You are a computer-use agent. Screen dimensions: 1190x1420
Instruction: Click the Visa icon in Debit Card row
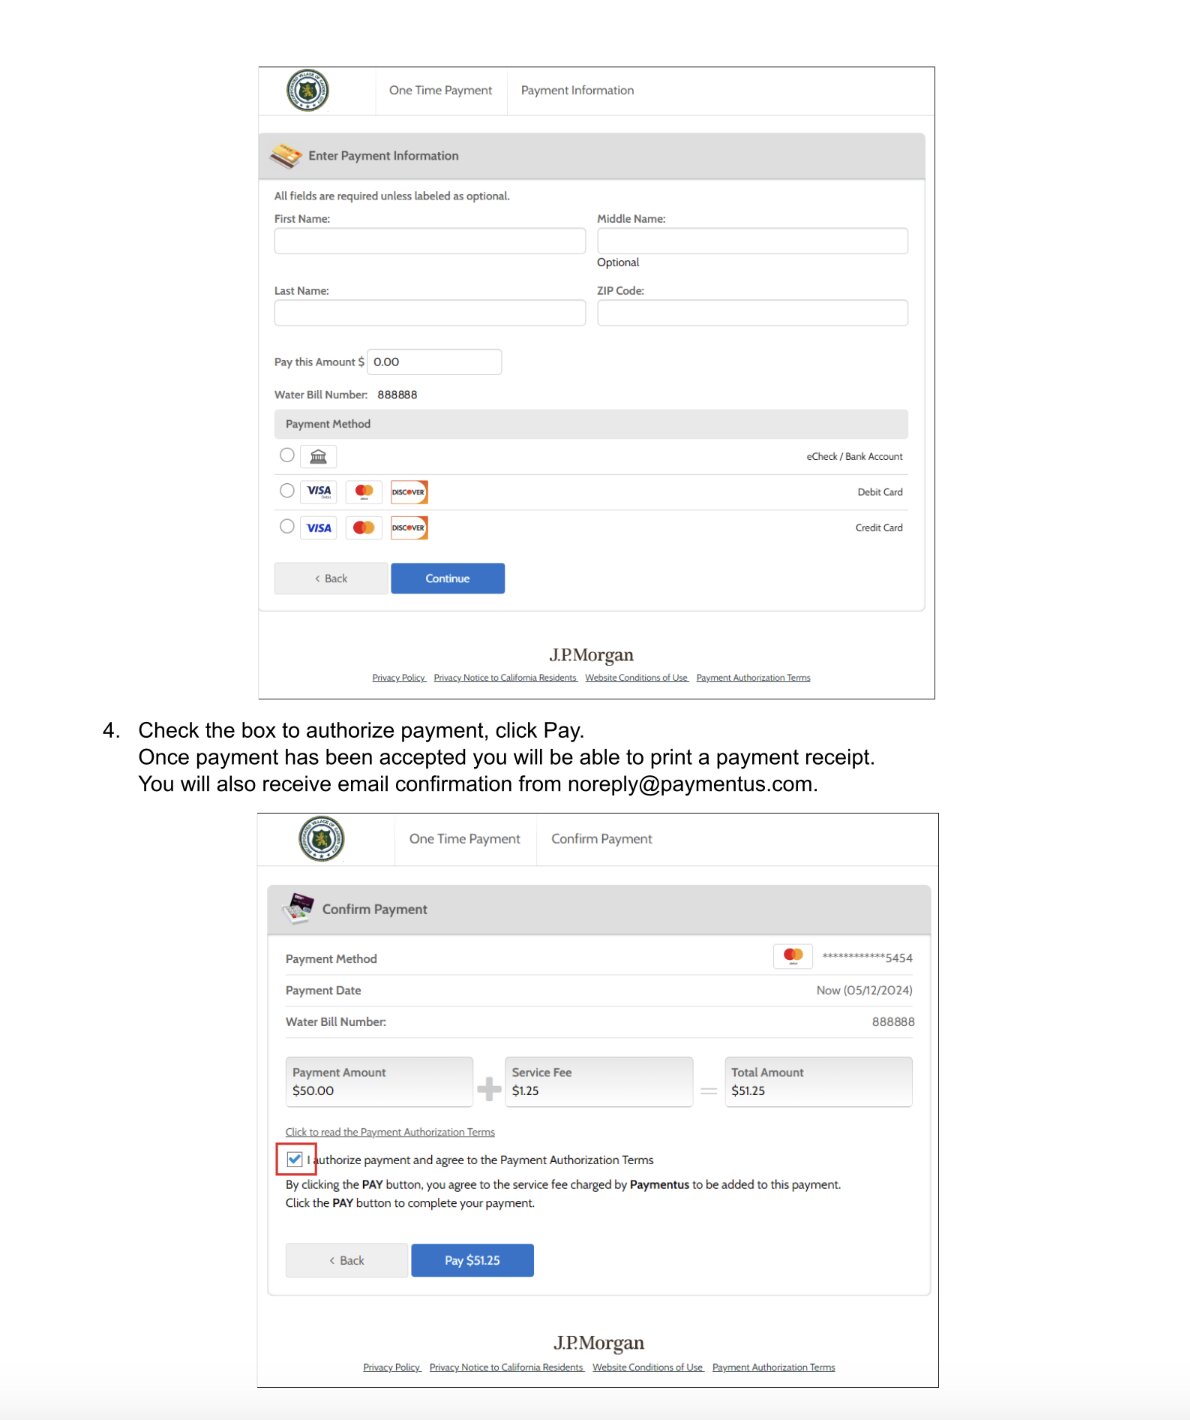tap(319, 492)
